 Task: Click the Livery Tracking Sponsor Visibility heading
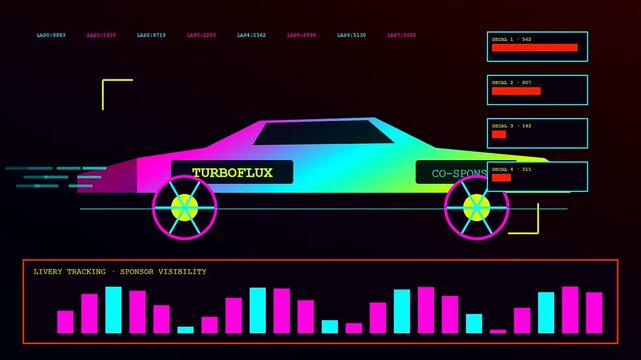pyautogui.click(x=120, y=272)
